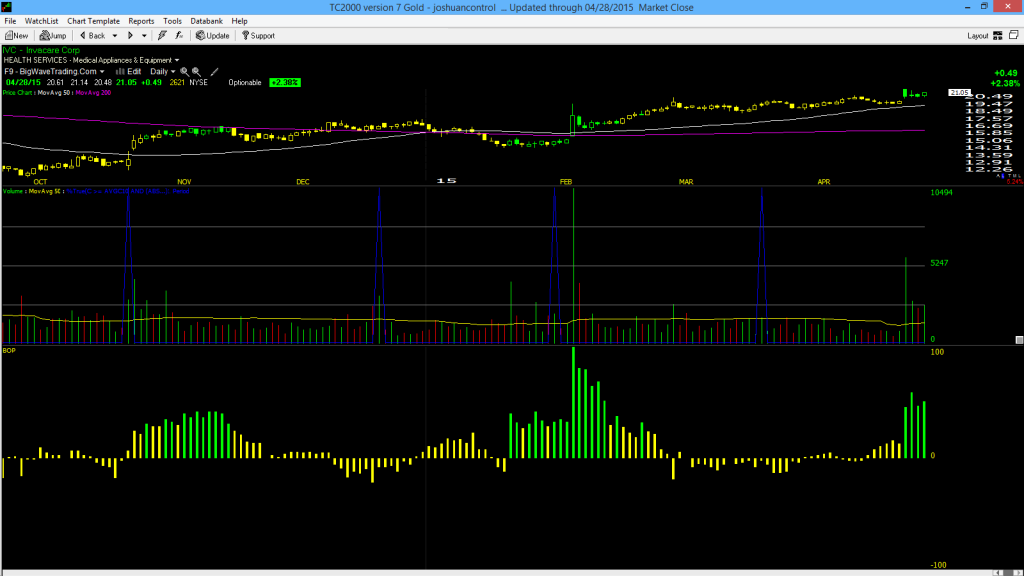Click the Optionable label

pos(245,82)
